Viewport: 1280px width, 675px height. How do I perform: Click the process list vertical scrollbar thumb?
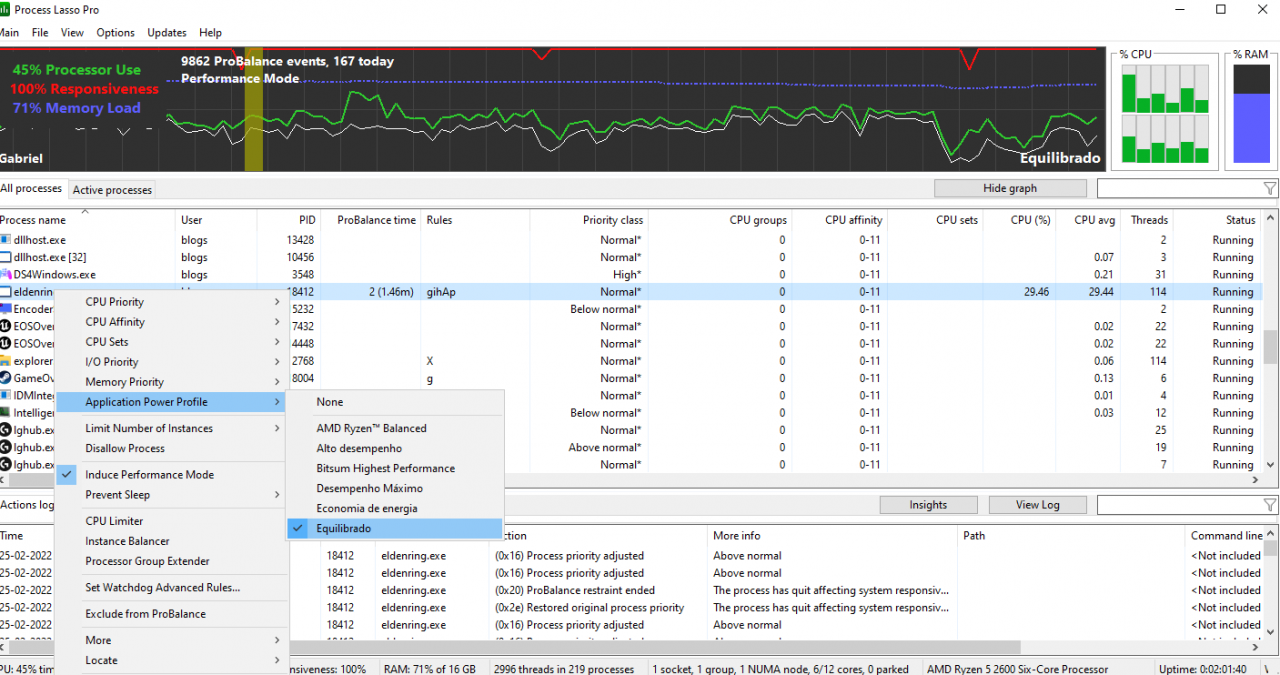coord(1270,347)
